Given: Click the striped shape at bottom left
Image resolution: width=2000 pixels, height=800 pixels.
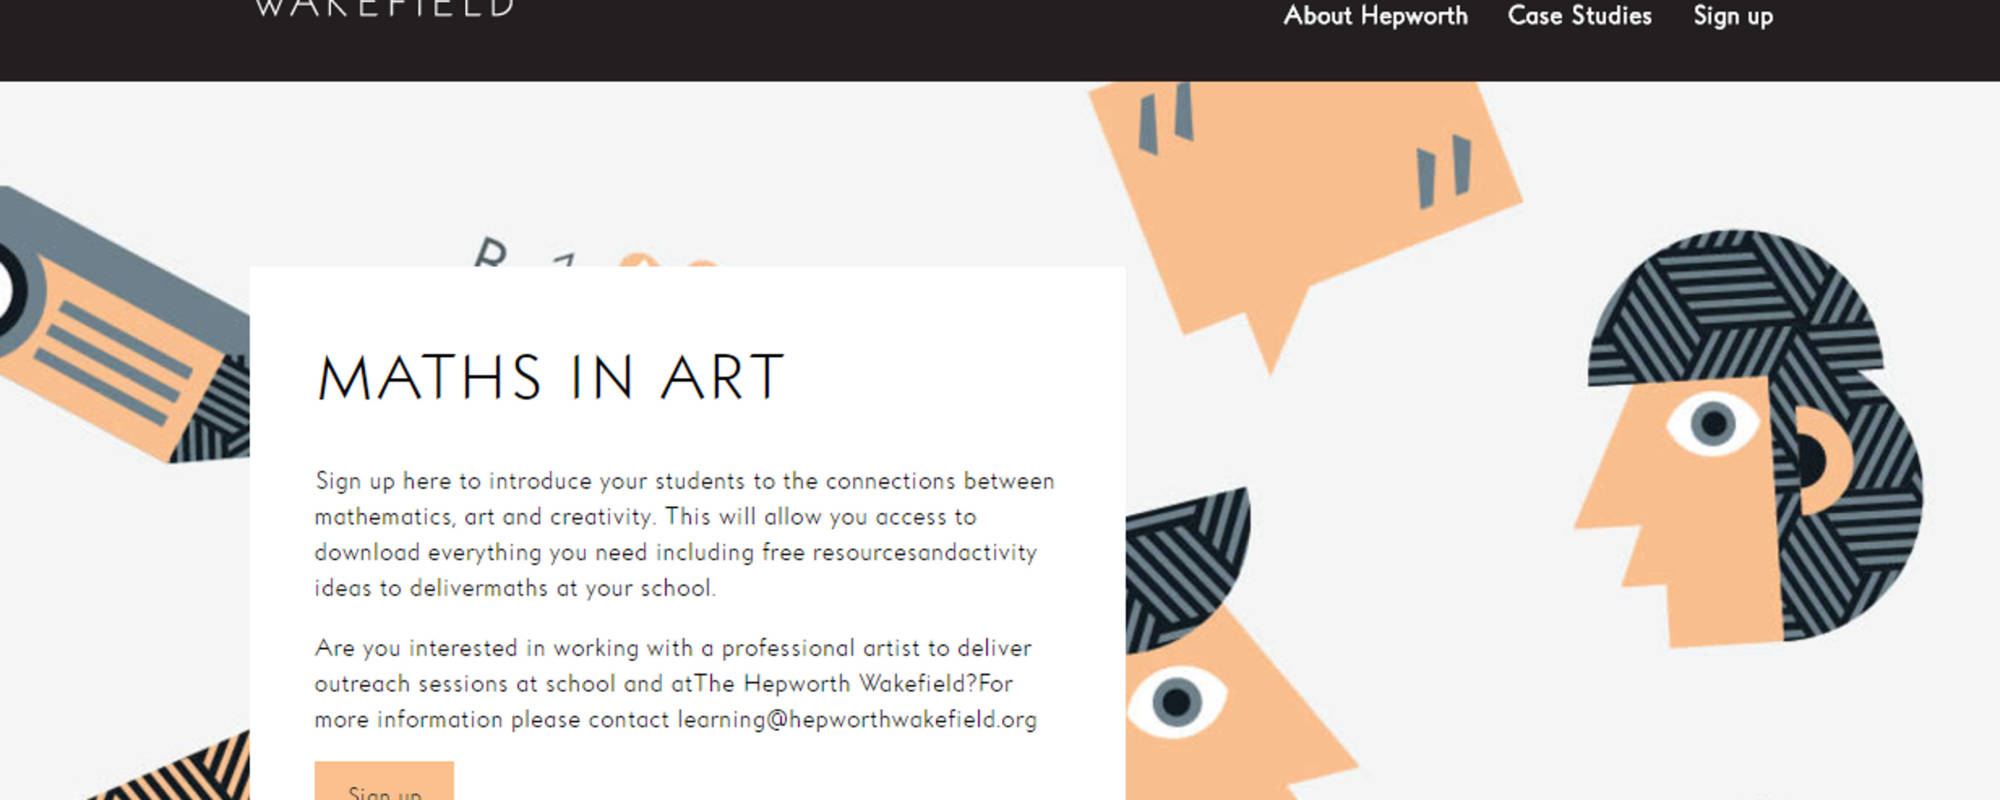Looking at the screenshot, I should [170, 770].
